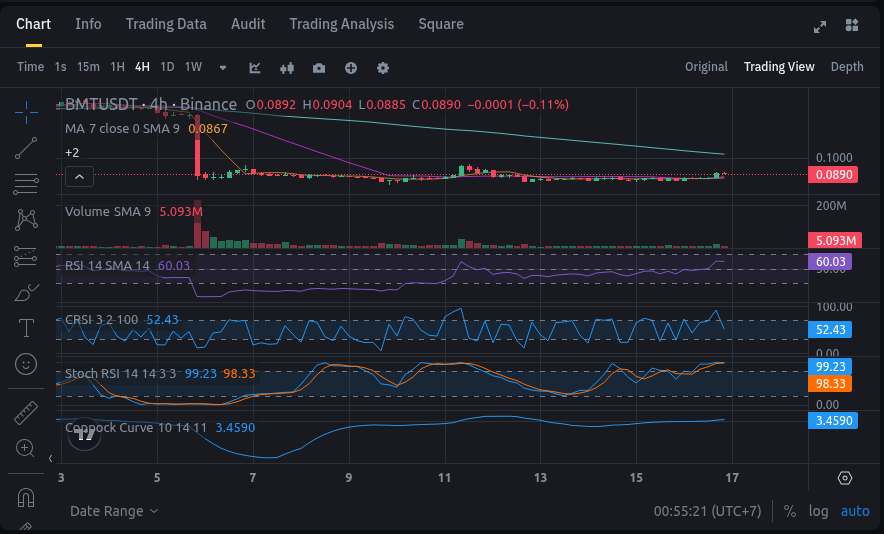Image resolution: width=884 pixels, height=534 pixels.
Task: Select the text annotation tool
Action: point(27,328)
